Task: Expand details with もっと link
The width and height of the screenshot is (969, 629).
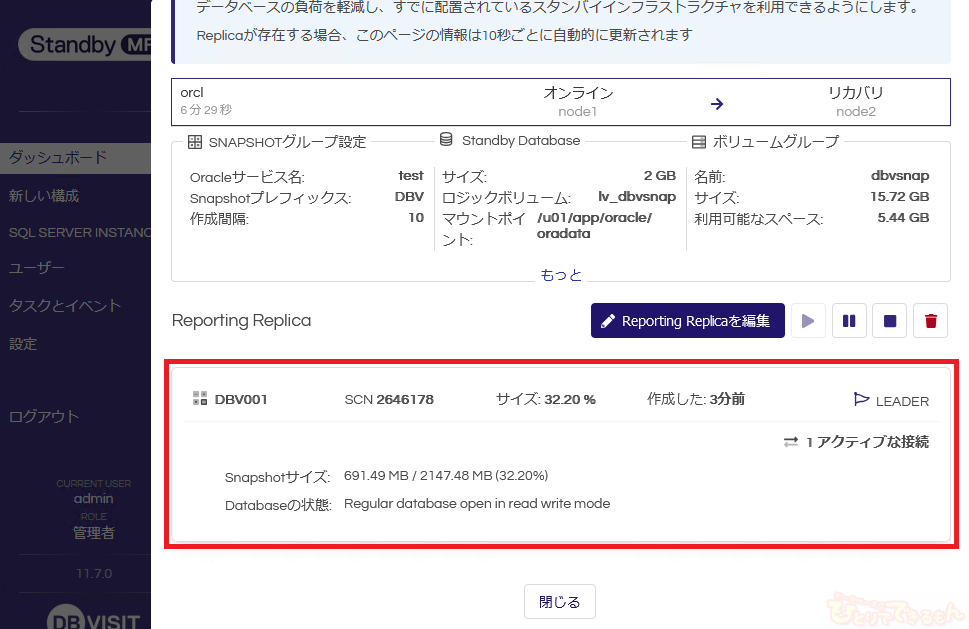Action: coord(561,275)
